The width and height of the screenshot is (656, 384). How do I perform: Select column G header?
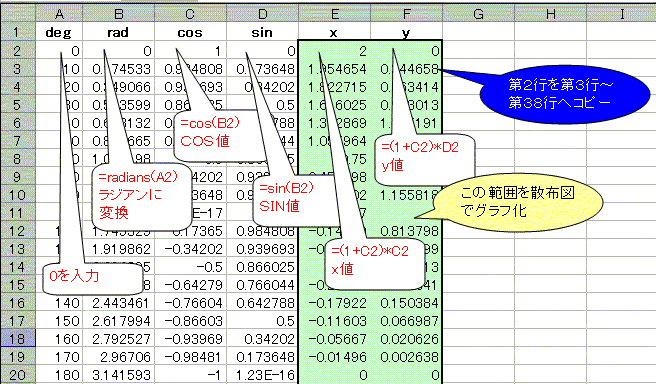478,14
